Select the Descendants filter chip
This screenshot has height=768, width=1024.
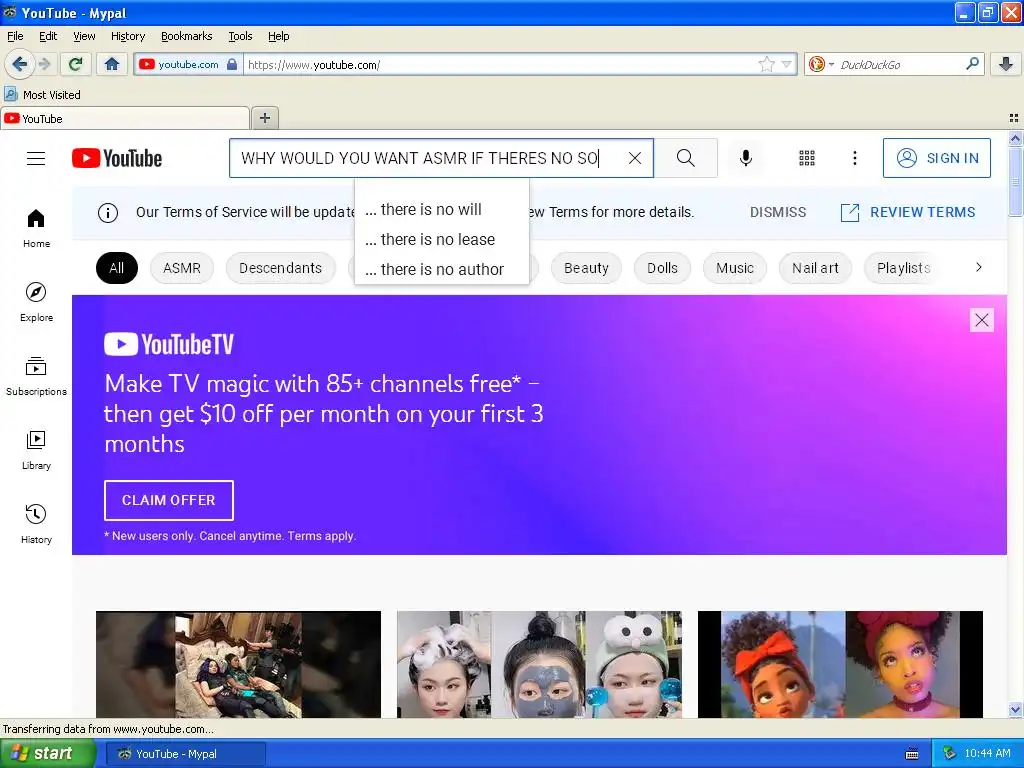[280, 268]
